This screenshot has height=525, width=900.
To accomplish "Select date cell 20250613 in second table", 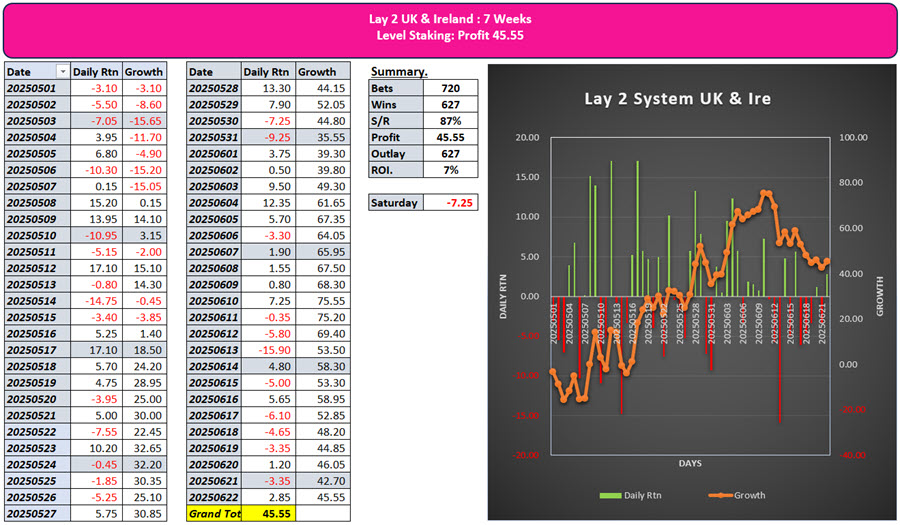I will [214, 350].
